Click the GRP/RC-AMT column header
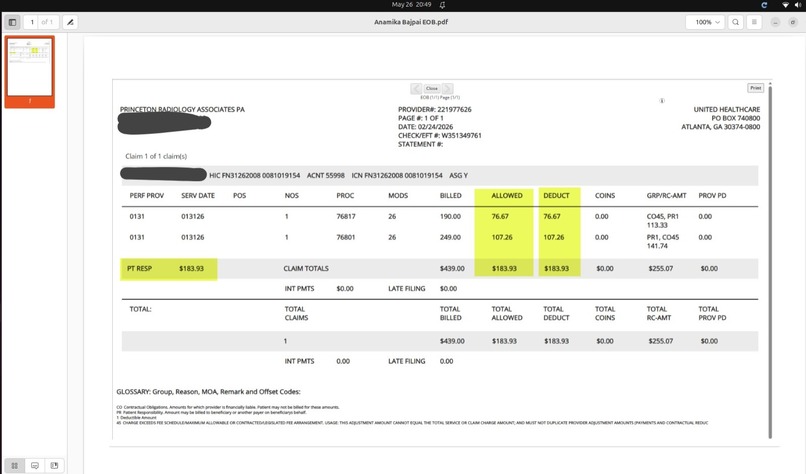The height and width of the screenshot is (474, 806). tap(667, 196)
